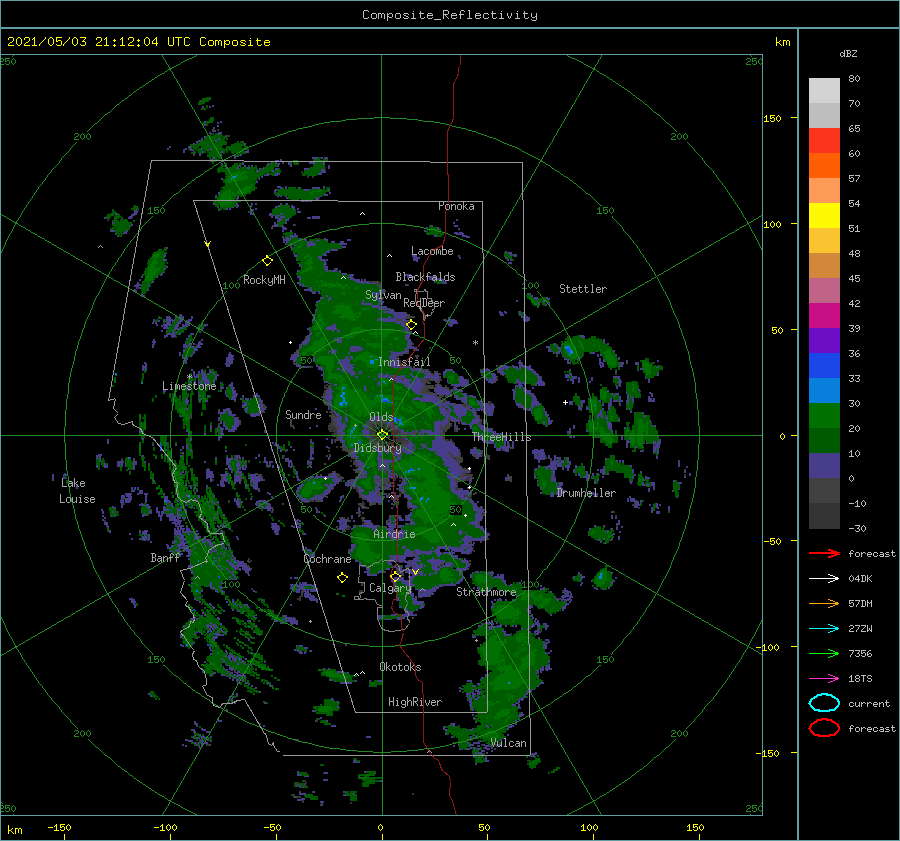The image size is (900, 841).
Task: Click the 80 value on dBZ scale
Action: (854, 79)
